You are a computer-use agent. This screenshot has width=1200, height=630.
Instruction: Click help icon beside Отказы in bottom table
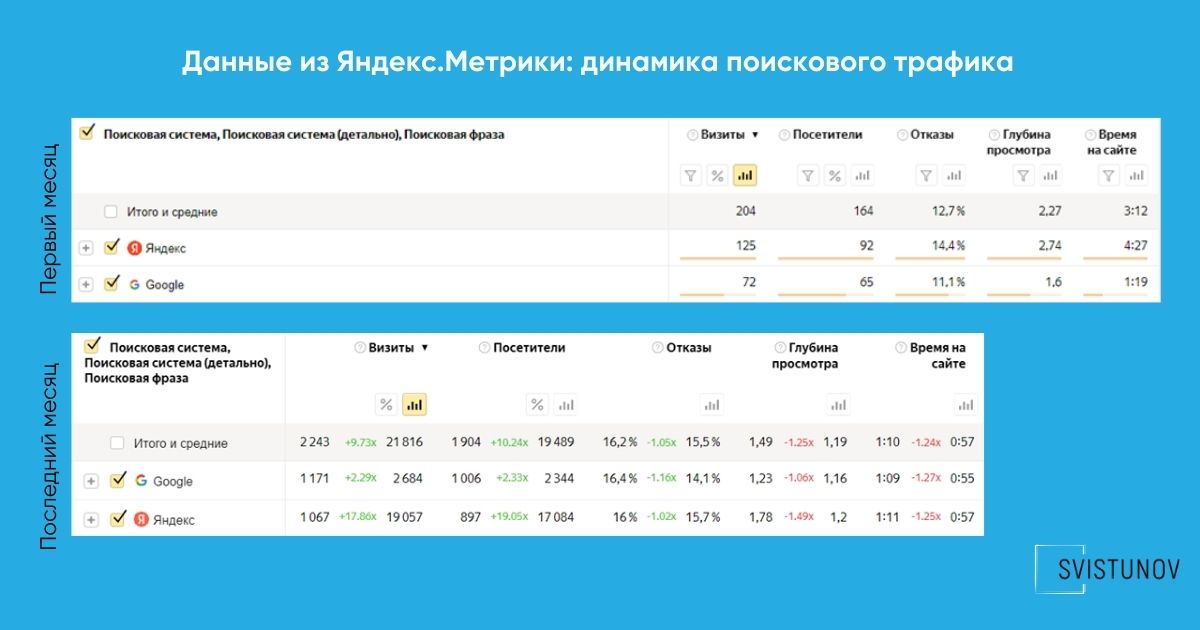pos(657,348)
